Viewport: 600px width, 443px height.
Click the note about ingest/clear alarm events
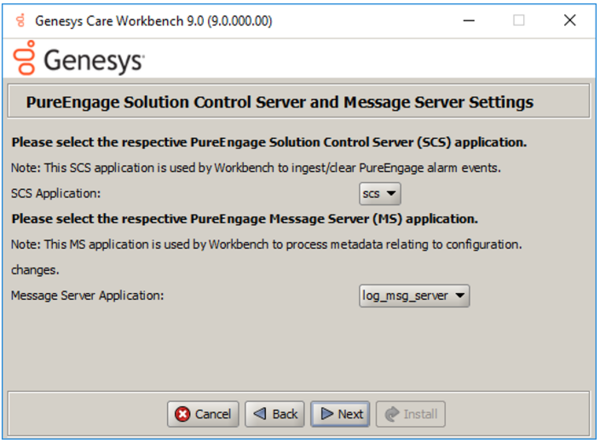click(x=256, y=168)
